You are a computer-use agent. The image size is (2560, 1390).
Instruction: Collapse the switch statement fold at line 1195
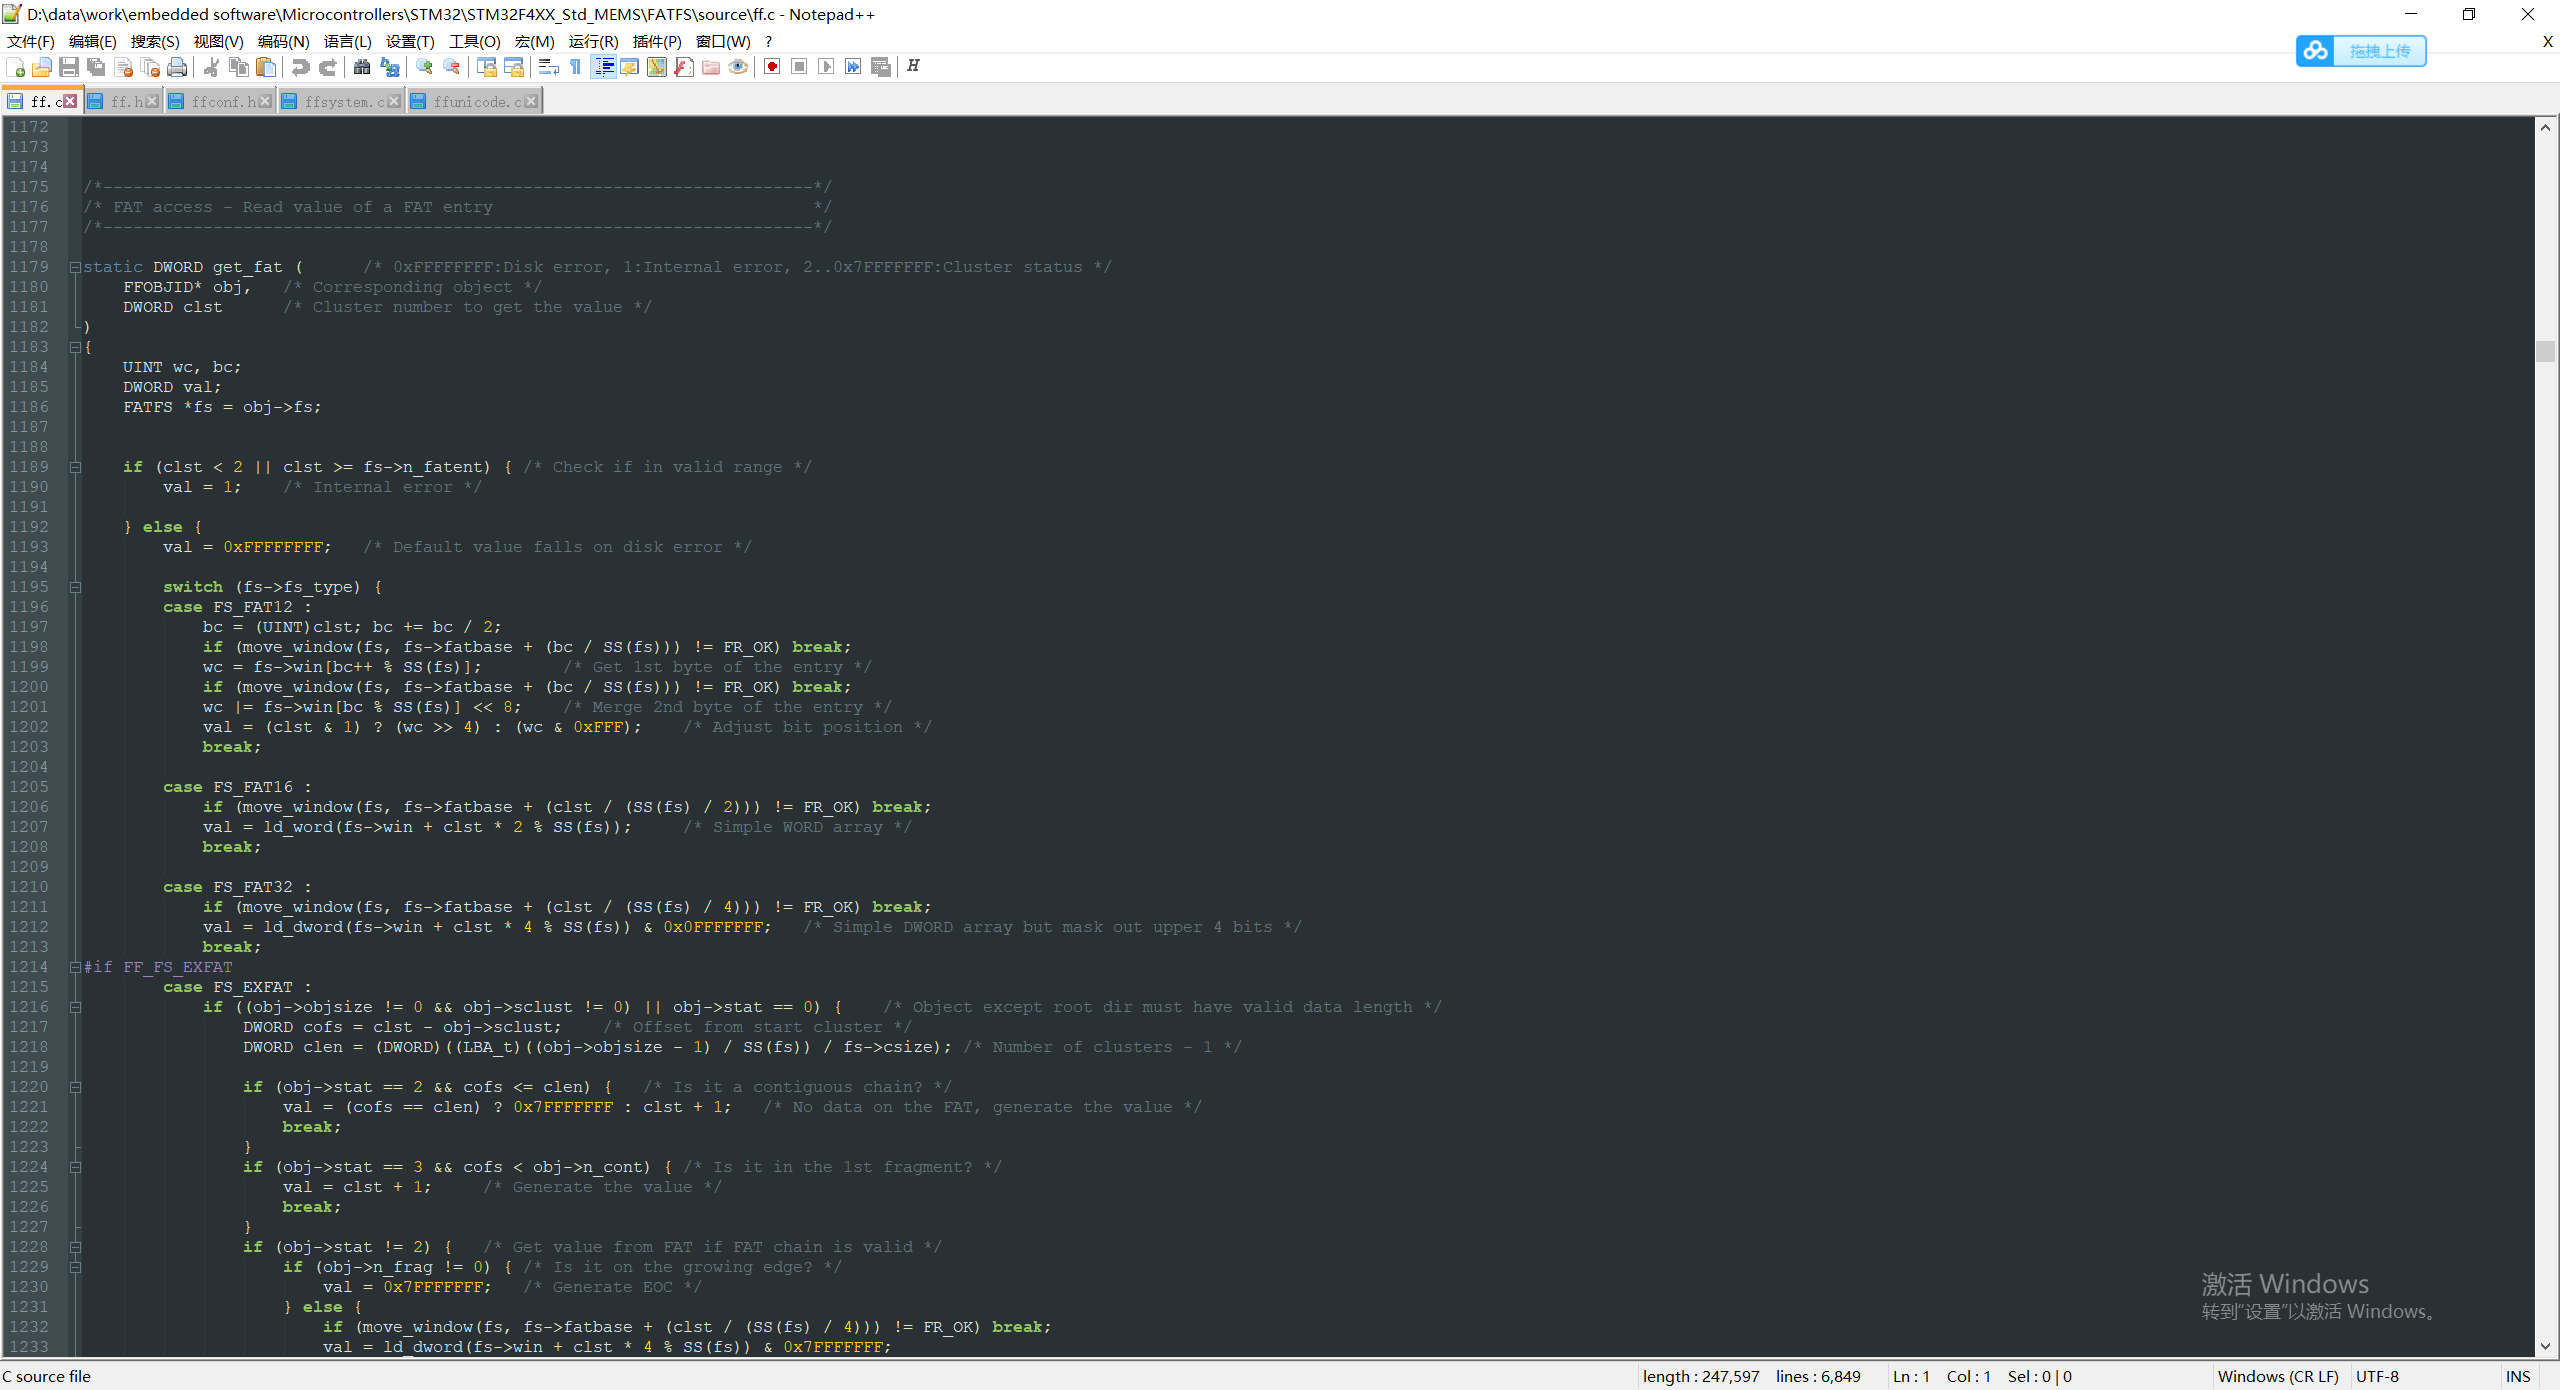(75, 587)
